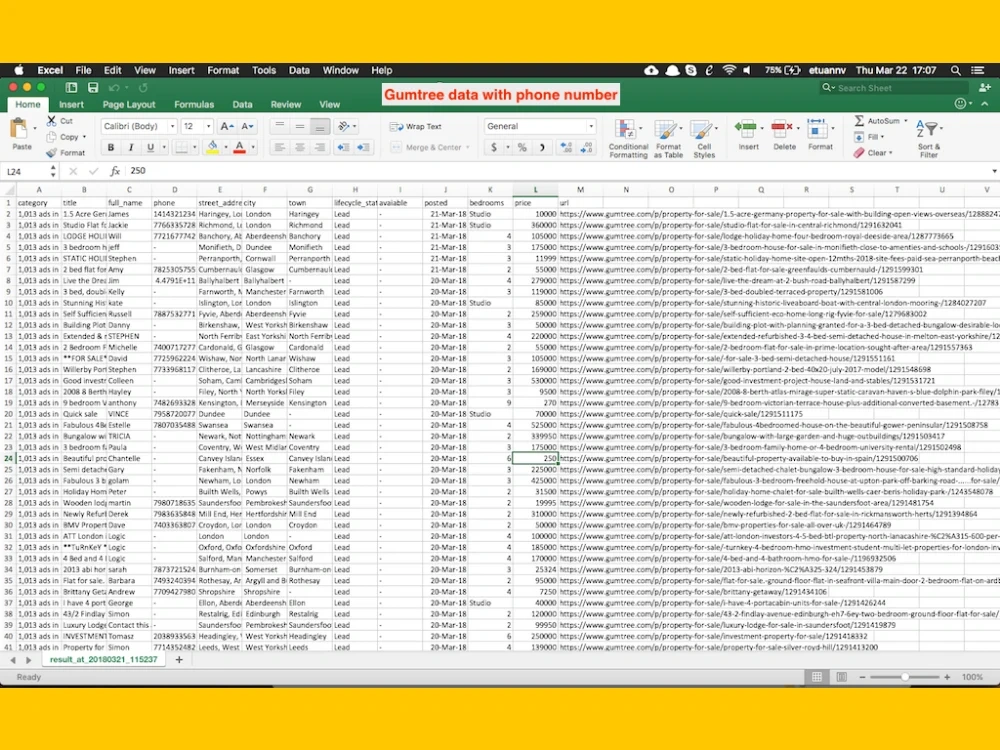Open the Review ribbon tab

tap(286, 105)
